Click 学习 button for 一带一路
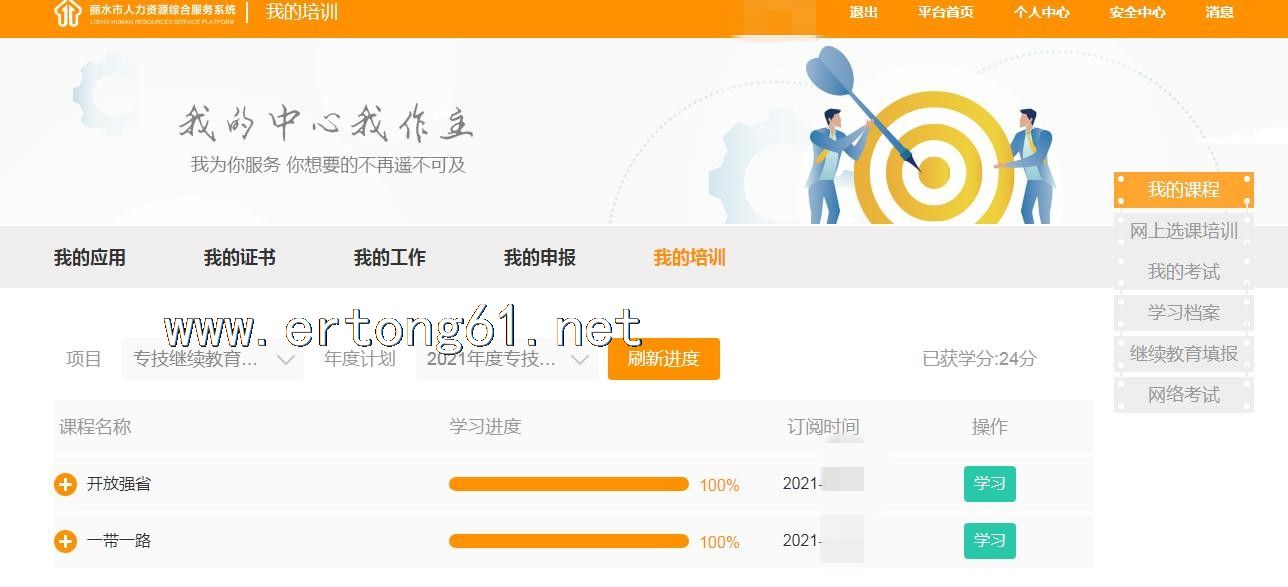 [989, 541]
